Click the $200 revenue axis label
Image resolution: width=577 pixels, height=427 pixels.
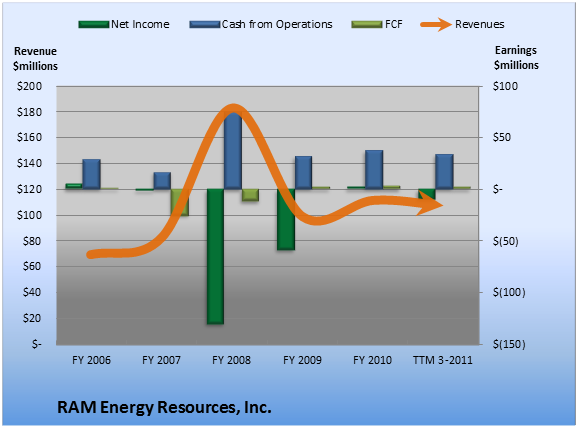click(x=29, y=86)
